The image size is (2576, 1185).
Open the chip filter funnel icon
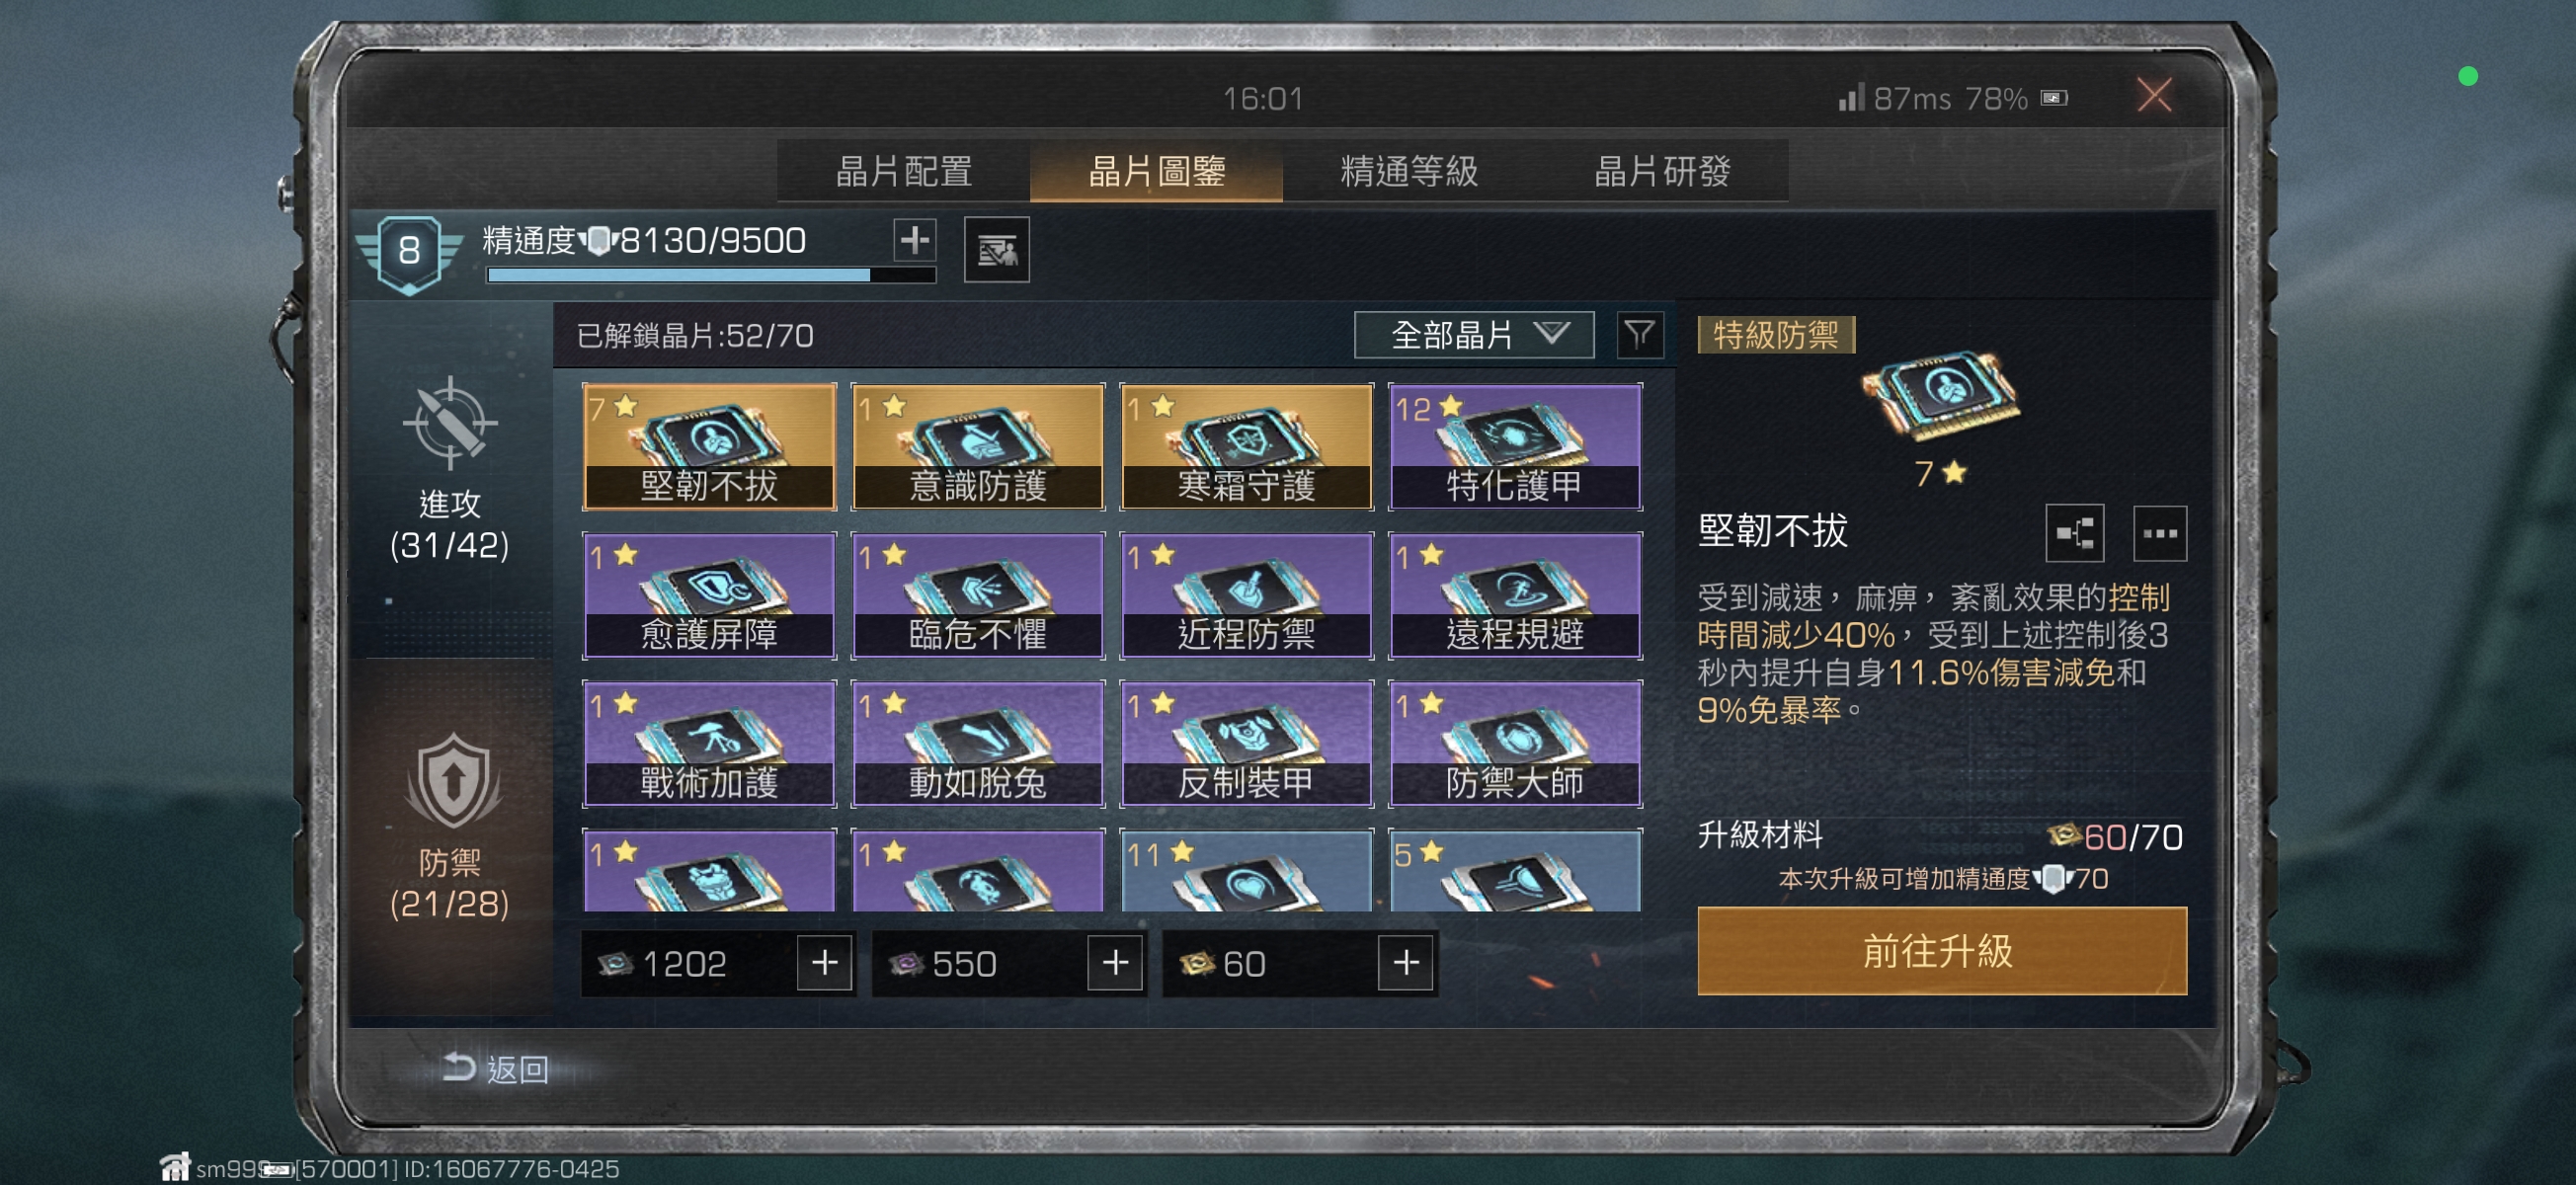[1639, 334]
